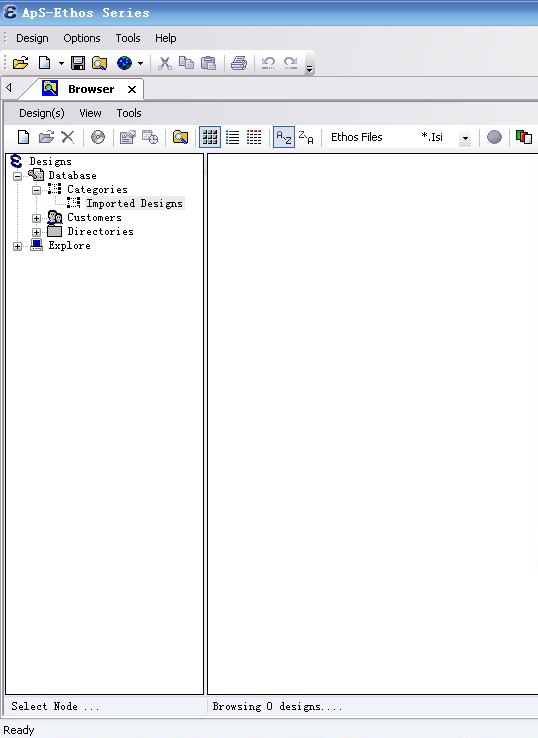Open the top Tools menu beside Help
The height and width of the screenshot is (738, 538).
tap(128, 38)
